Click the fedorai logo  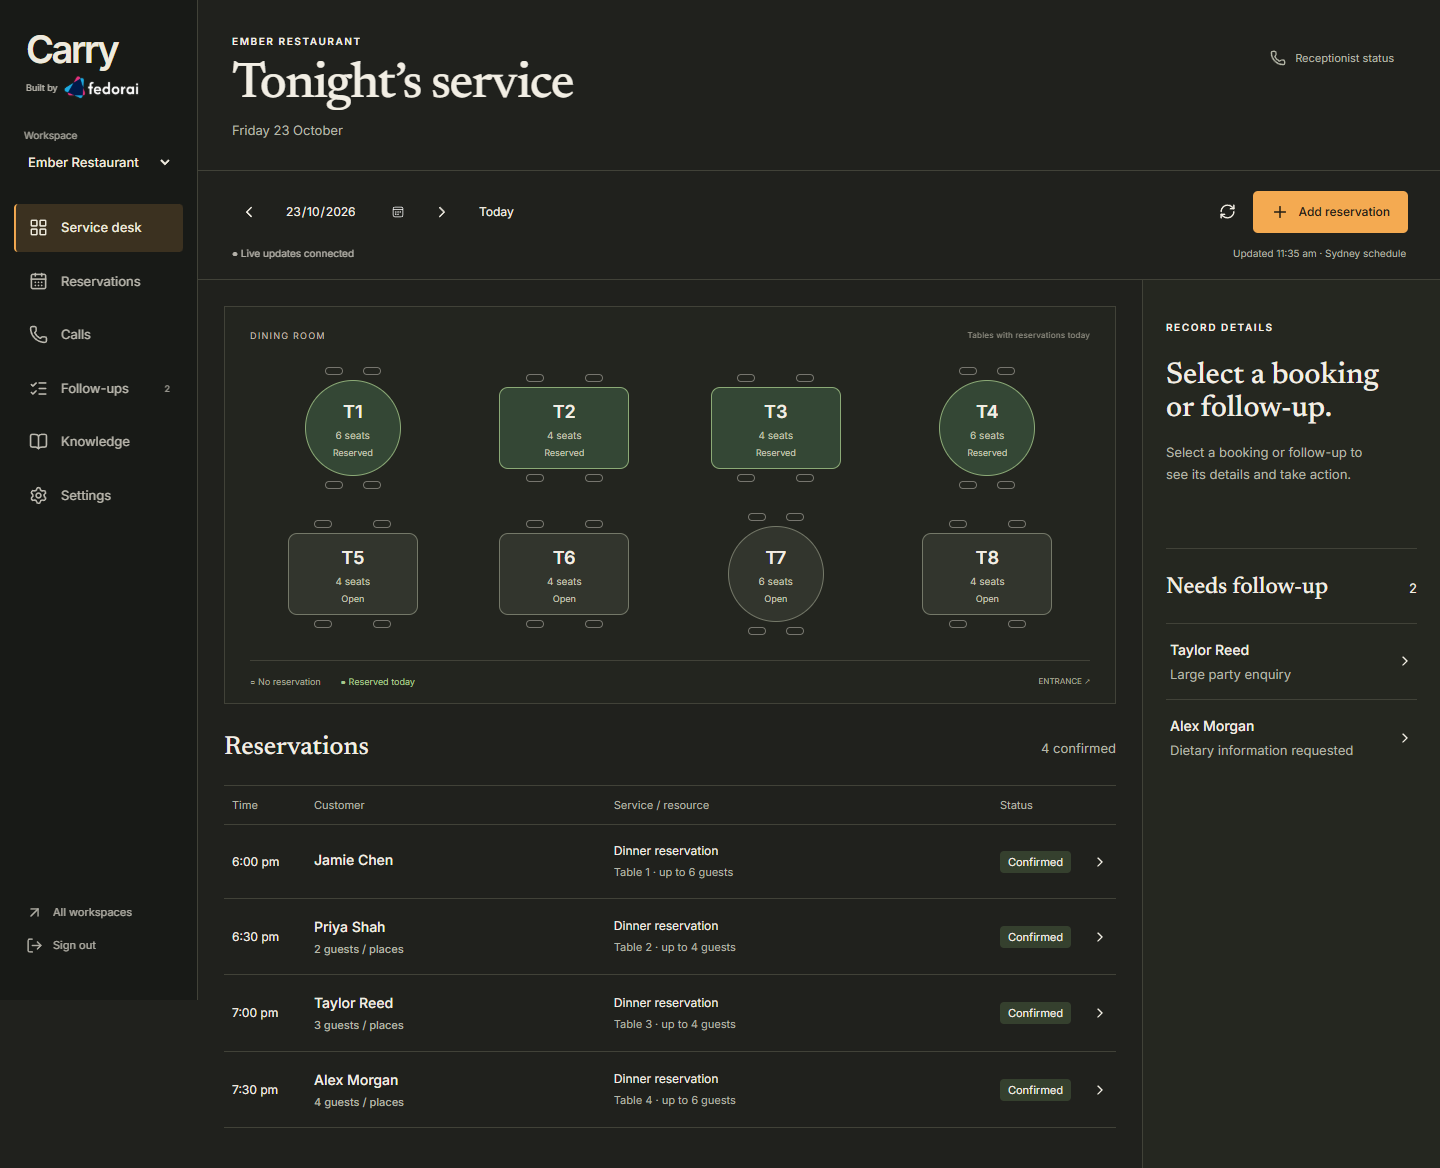coord(102,89)
